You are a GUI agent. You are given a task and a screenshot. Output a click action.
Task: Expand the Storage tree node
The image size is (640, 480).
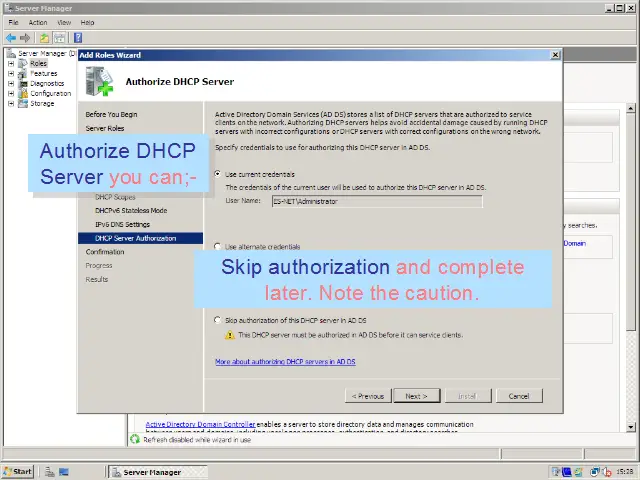pos(11,104)
